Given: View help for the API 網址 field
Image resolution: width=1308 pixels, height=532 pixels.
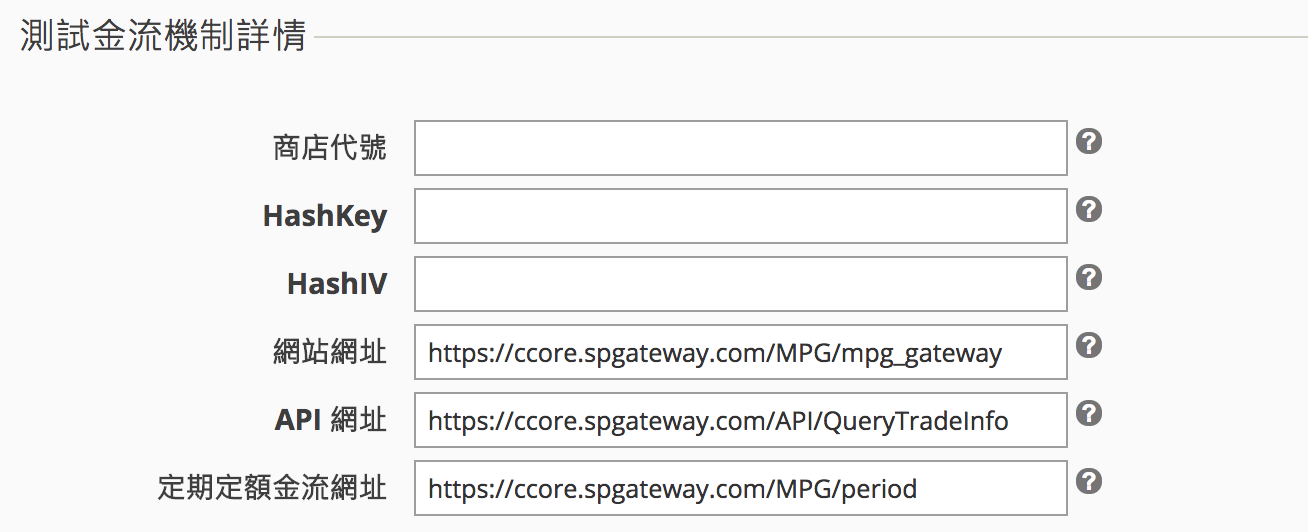Looking at the screenshot, I should click(x=1089, y=413).
